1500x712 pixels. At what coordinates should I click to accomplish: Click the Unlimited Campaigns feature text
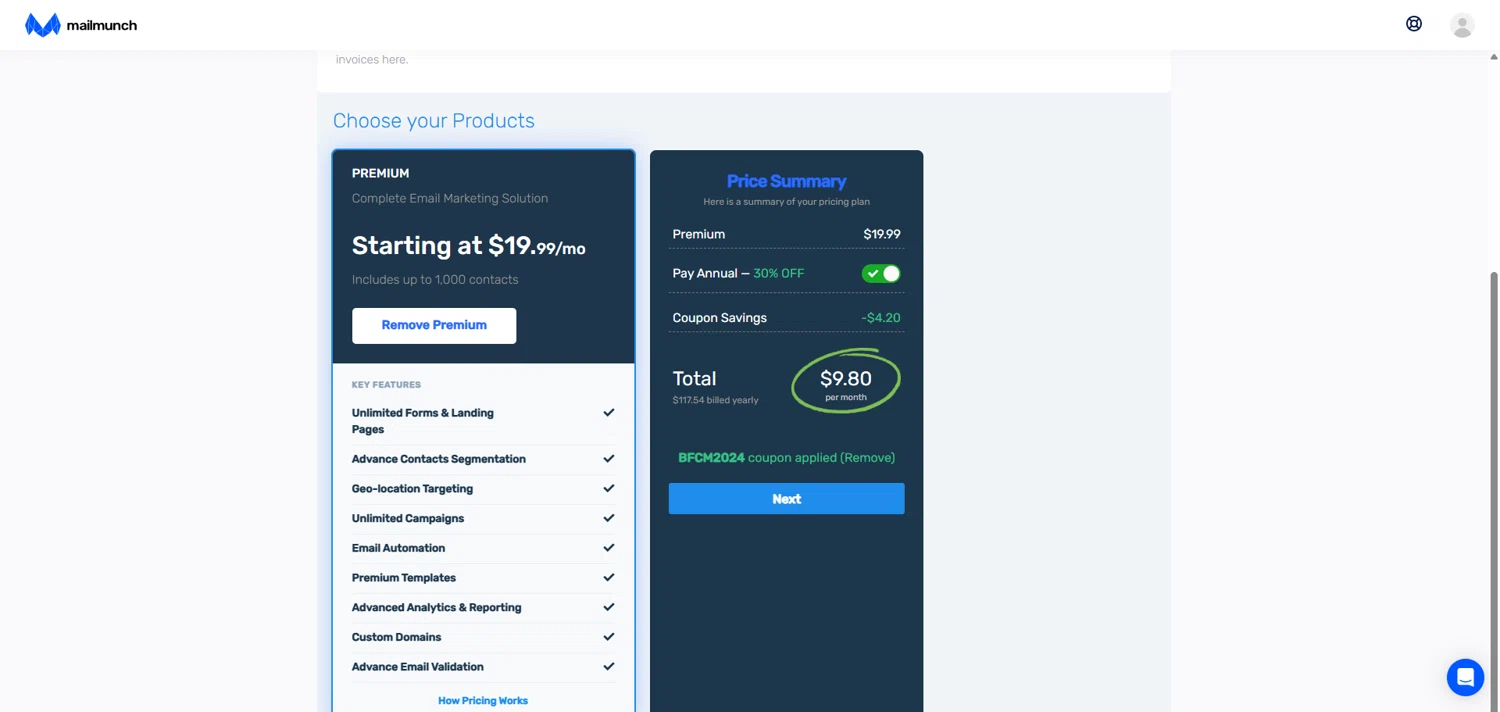(x=408, y=518)
